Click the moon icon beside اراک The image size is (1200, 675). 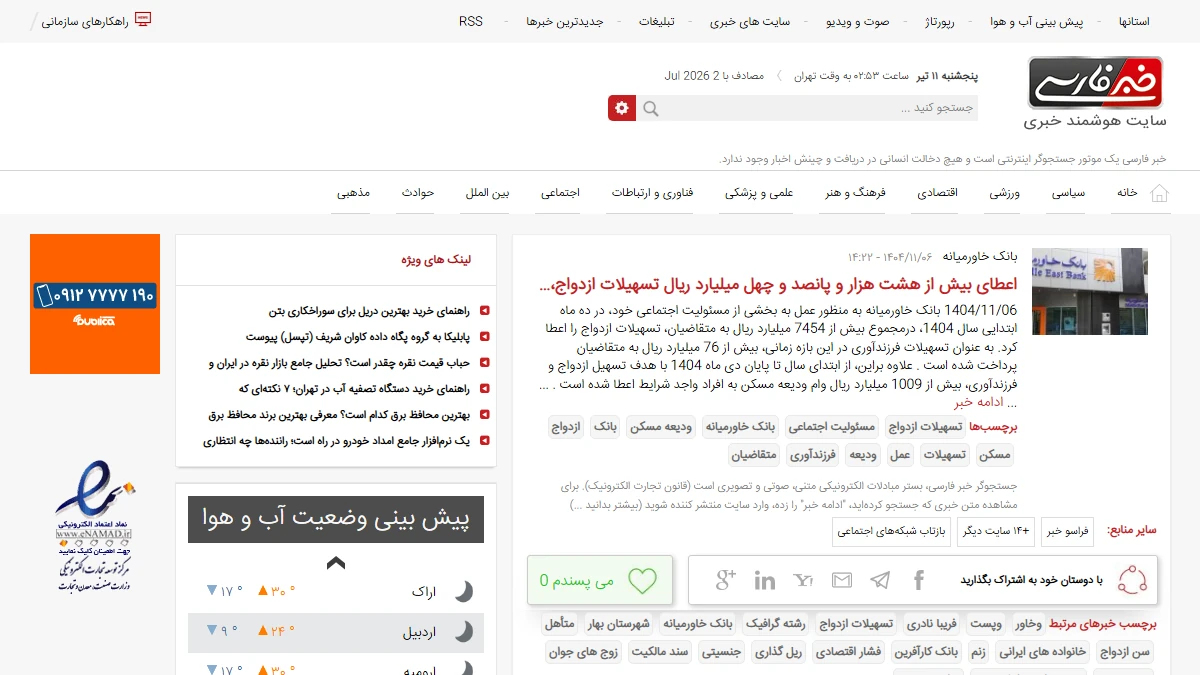464,591
